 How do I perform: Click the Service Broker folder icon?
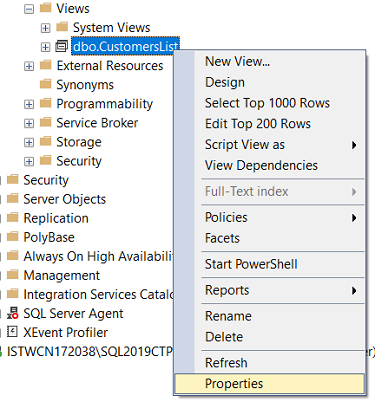pos(46,122)
